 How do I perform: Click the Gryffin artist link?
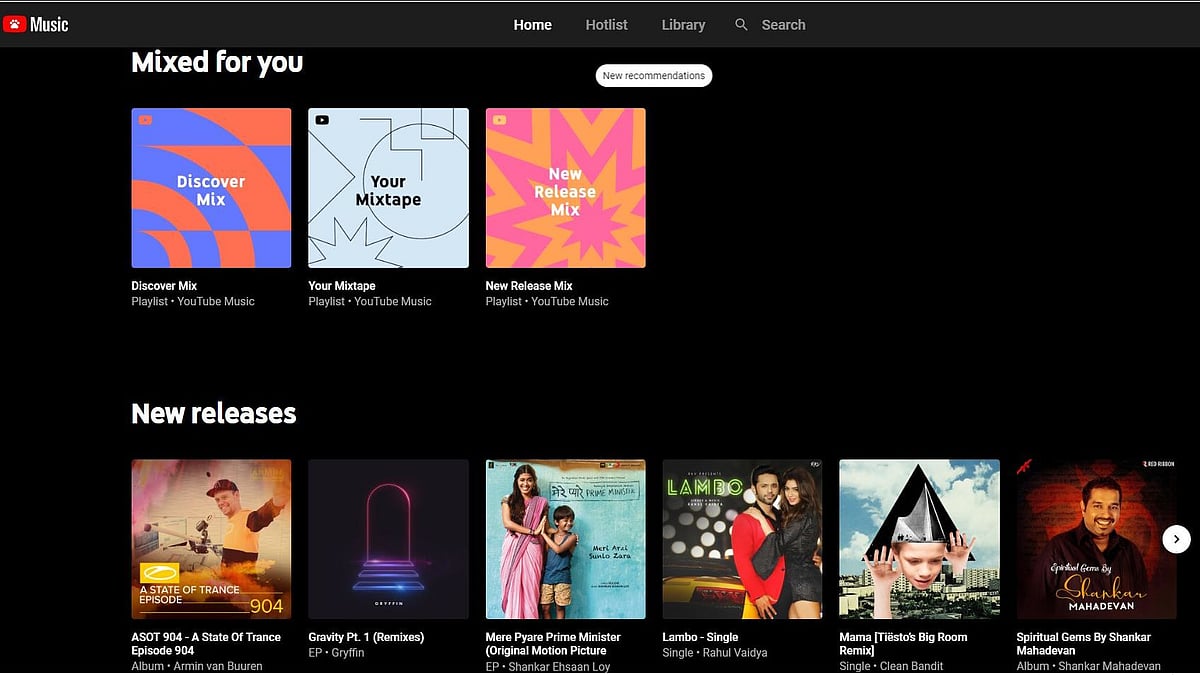[347, 653]
